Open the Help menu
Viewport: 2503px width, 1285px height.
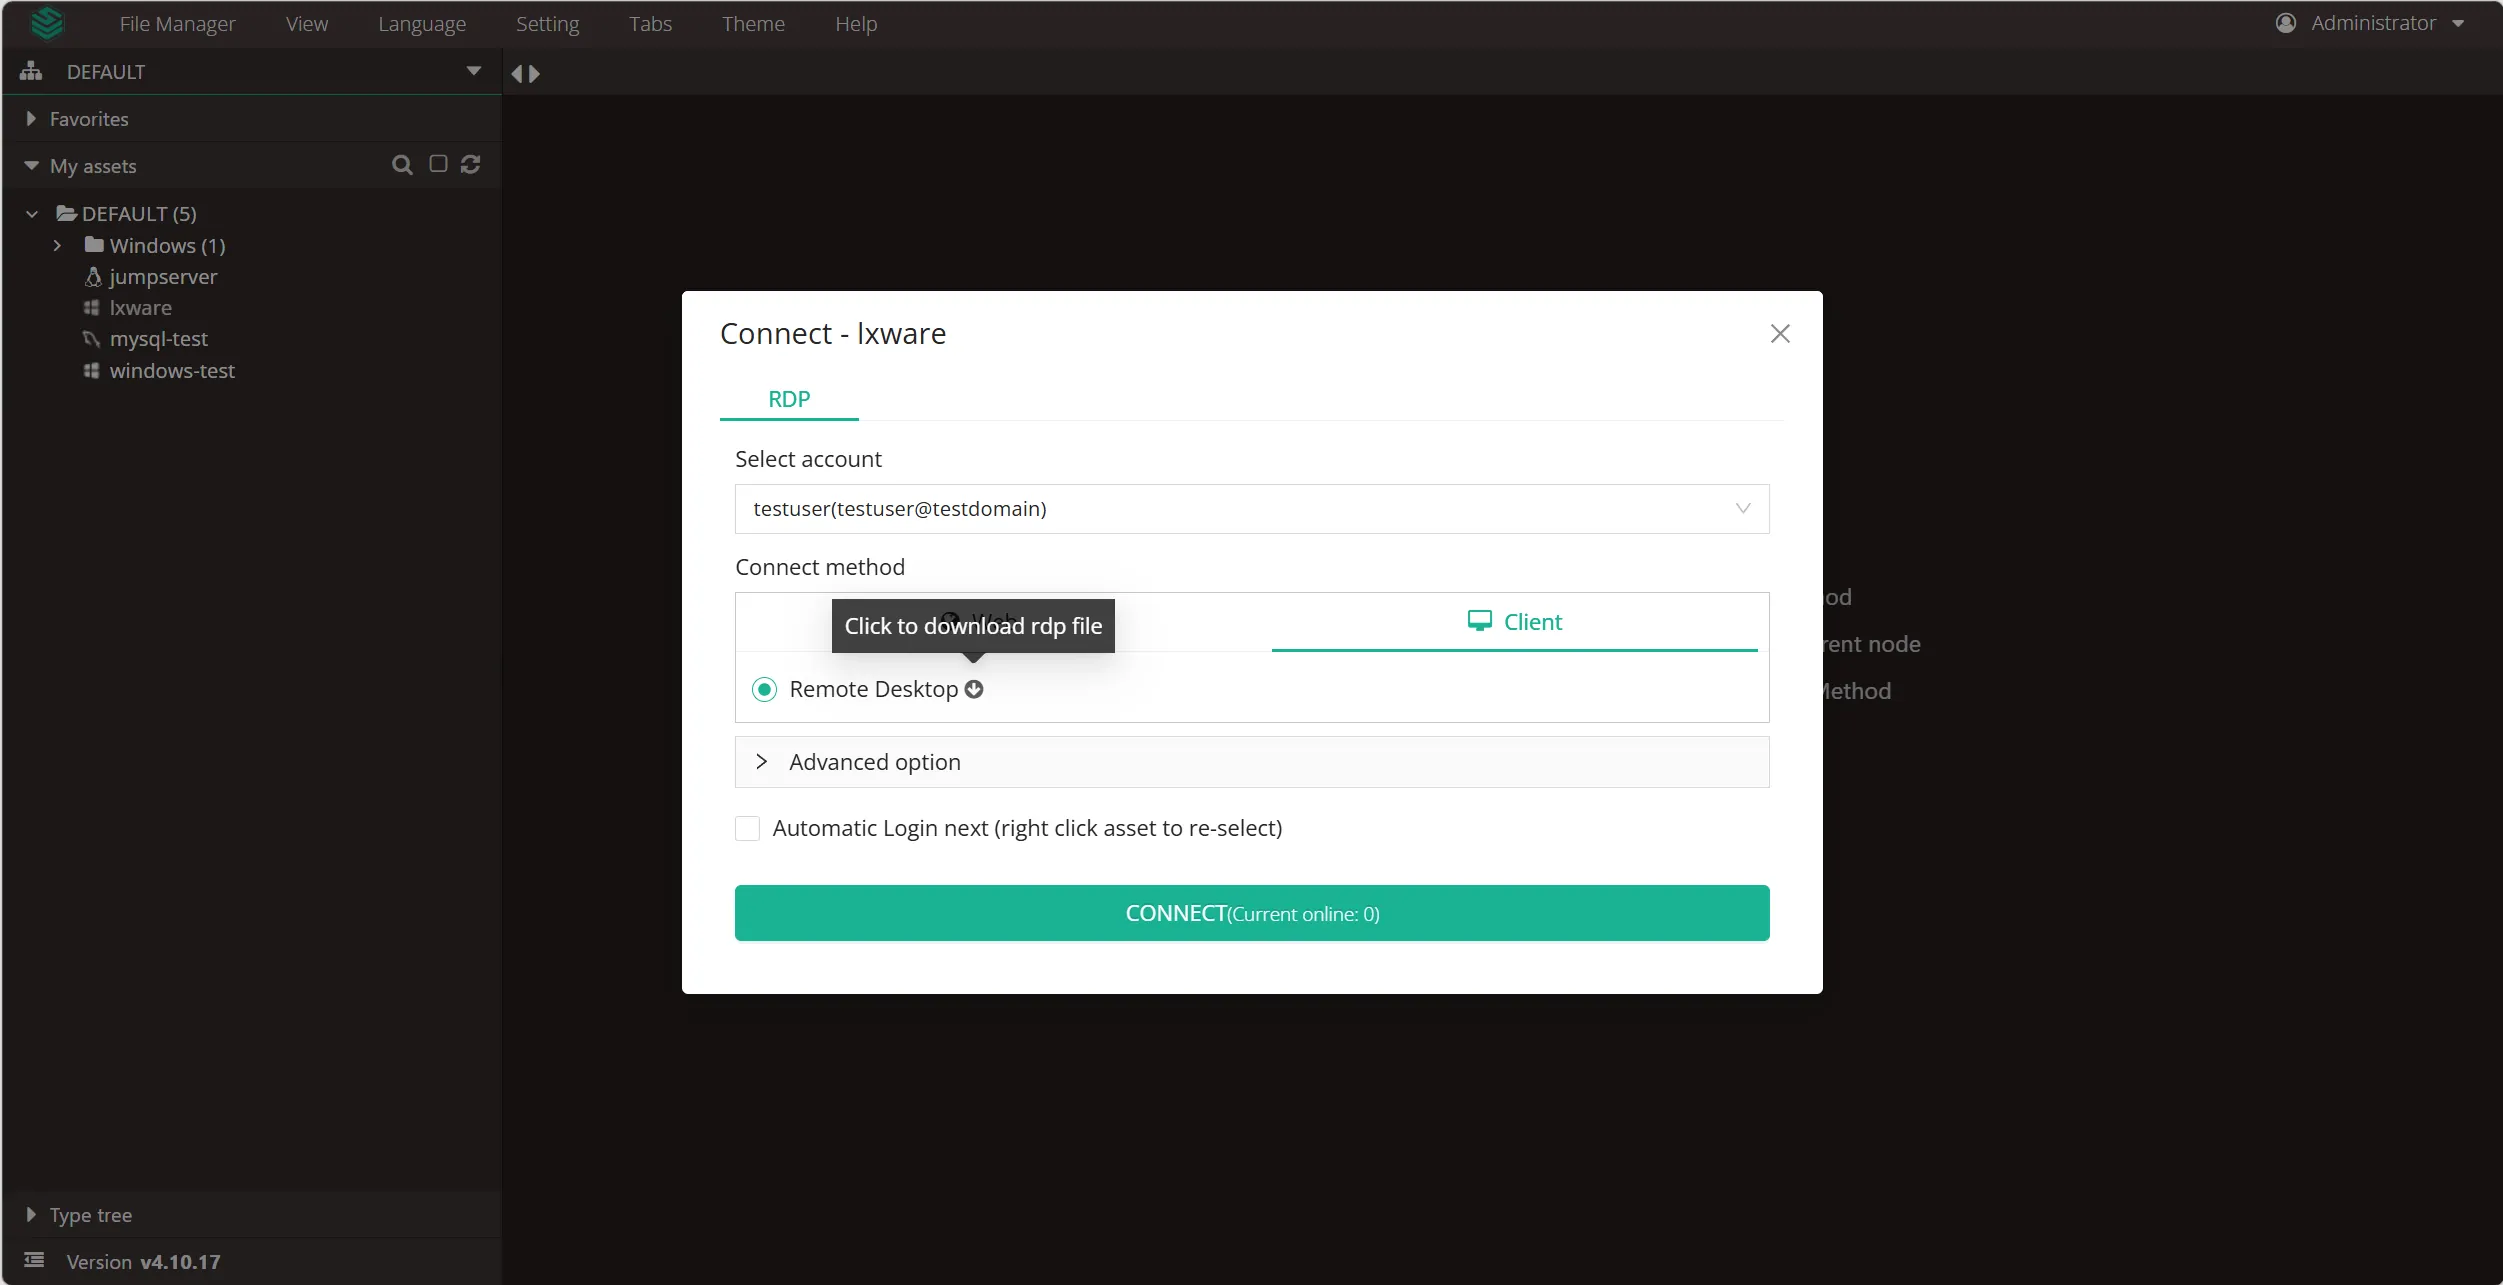pos(856,23)
